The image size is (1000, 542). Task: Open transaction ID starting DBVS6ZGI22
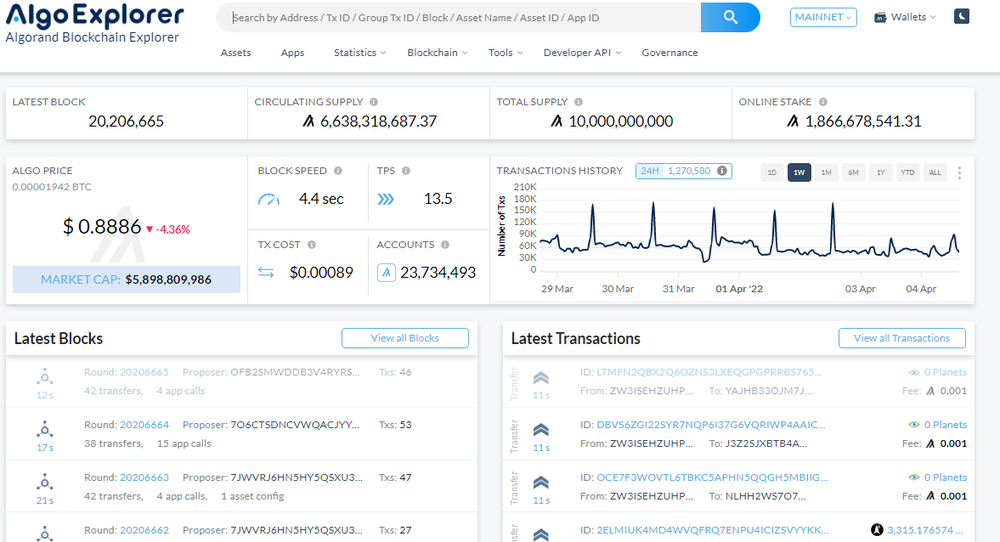tap(710, 425)
